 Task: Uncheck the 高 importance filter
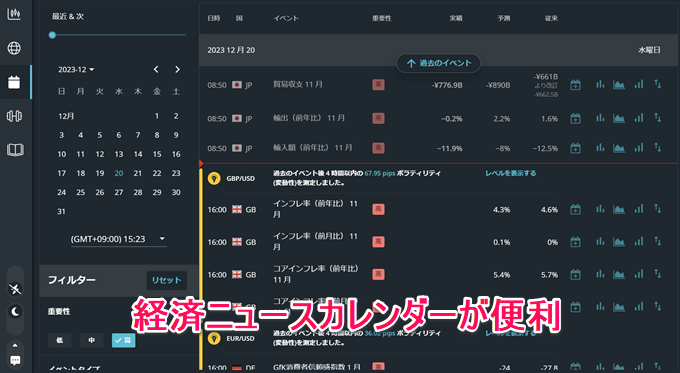tap(124, 340)
